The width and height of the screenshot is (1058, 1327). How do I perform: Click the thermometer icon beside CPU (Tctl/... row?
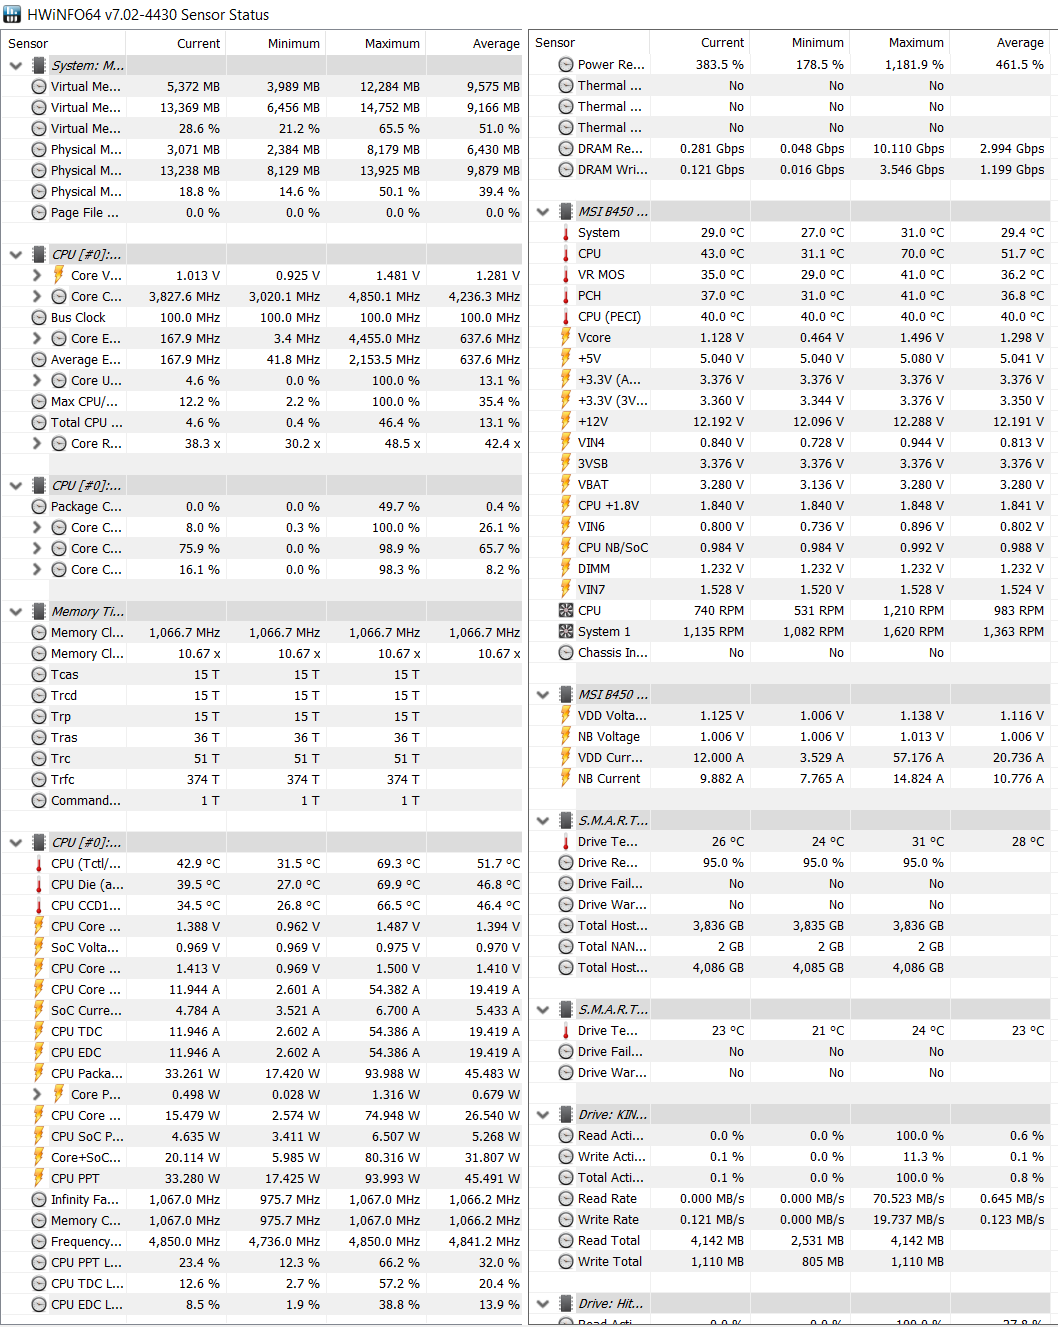click(x=39, y=863)
